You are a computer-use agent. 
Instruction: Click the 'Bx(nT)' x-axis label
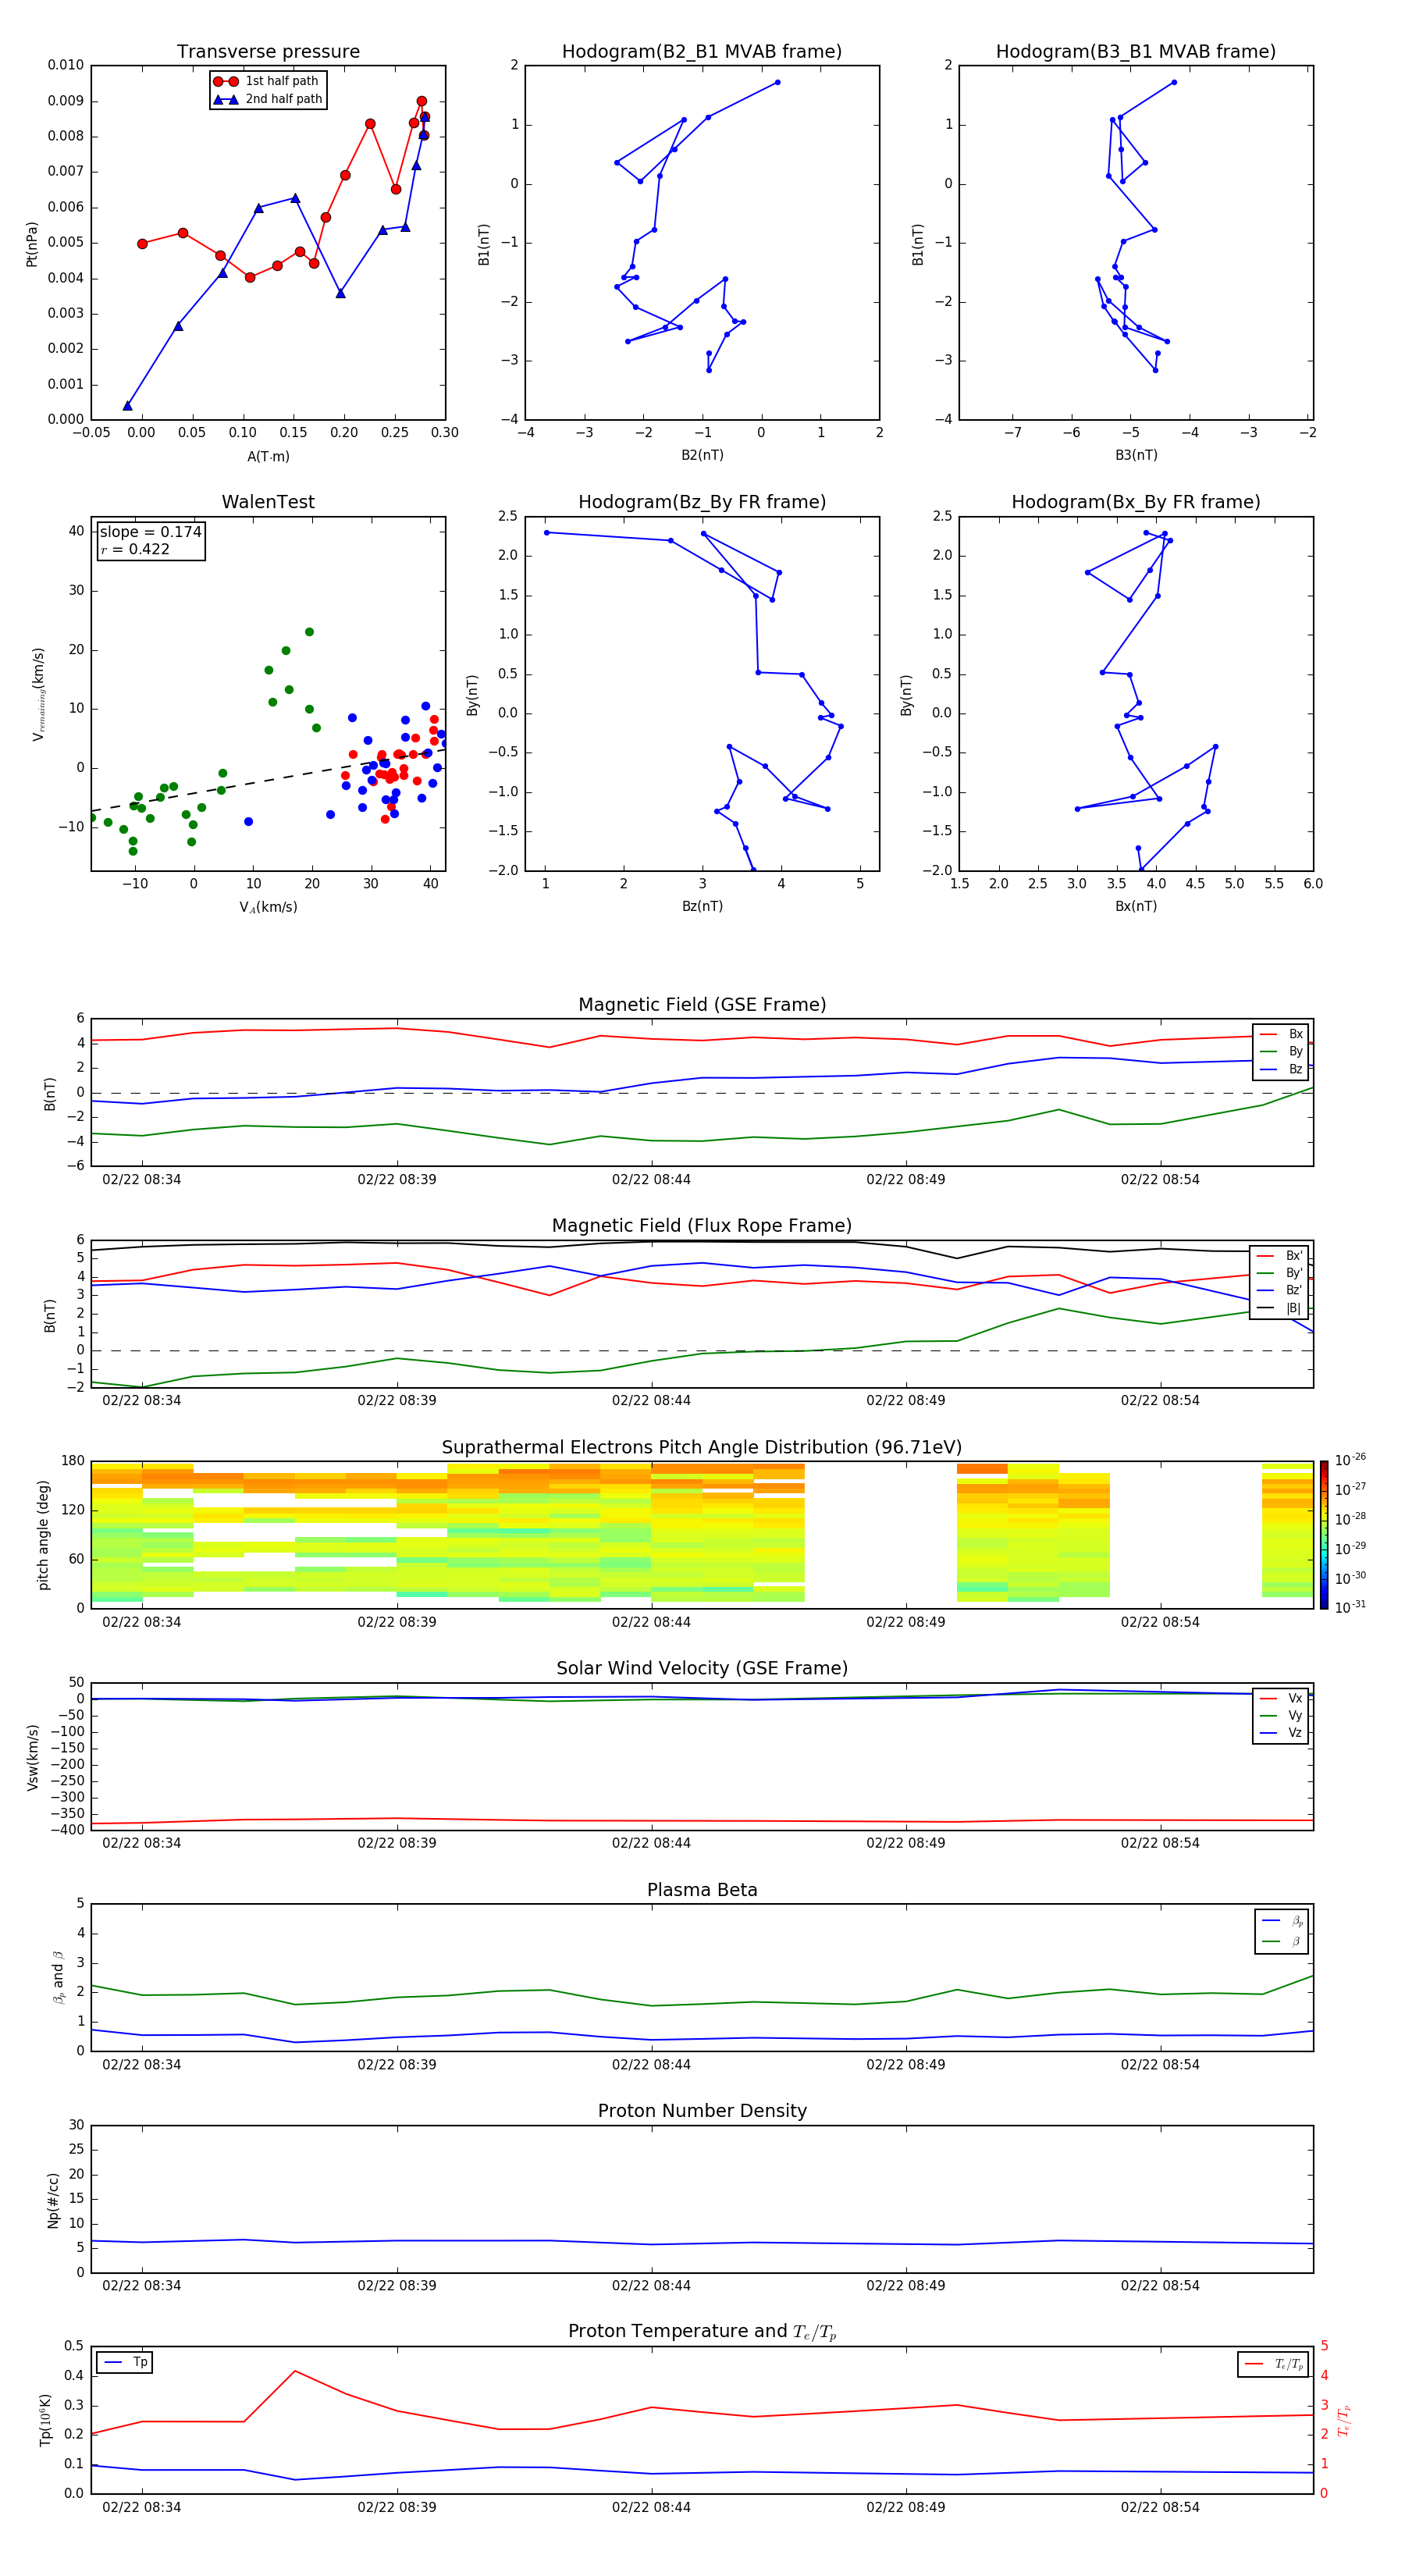[x=1136, y=906]
